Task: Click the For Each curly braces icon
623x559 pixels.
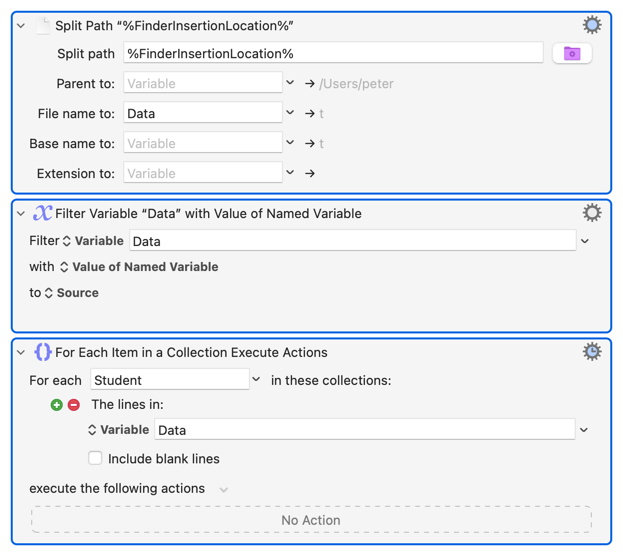Action: [x=42, y=352]
